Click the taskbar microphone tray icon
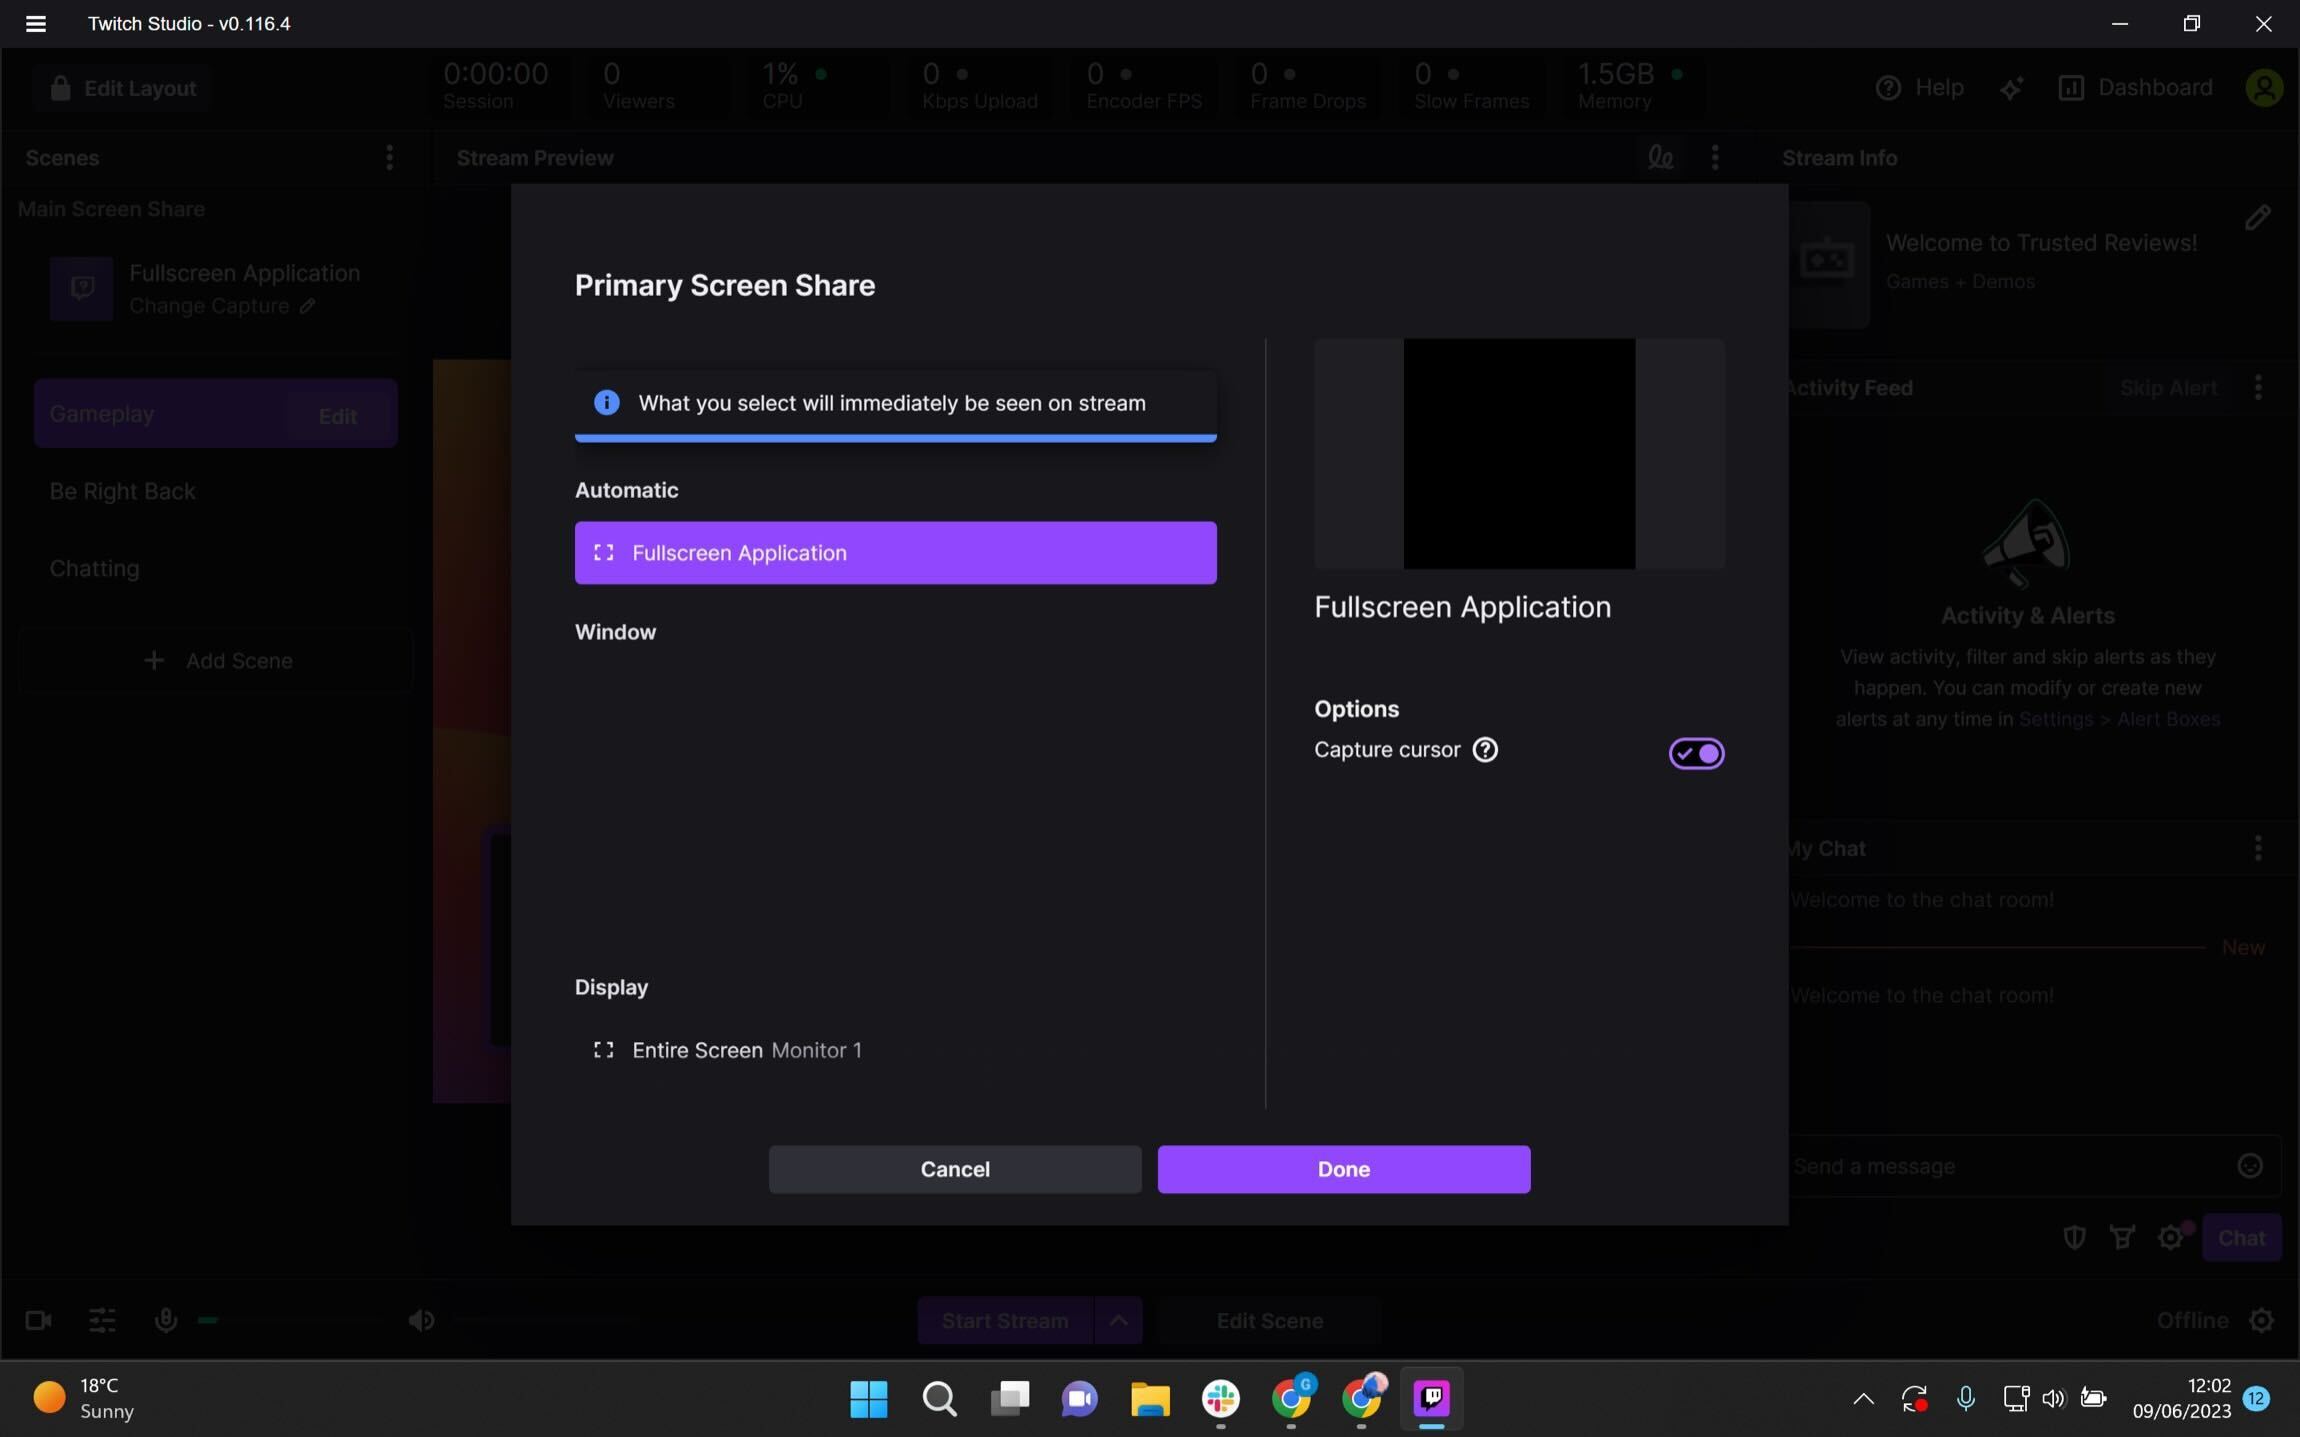Screen dimensions: 2300x1437 [1965, 1398]
